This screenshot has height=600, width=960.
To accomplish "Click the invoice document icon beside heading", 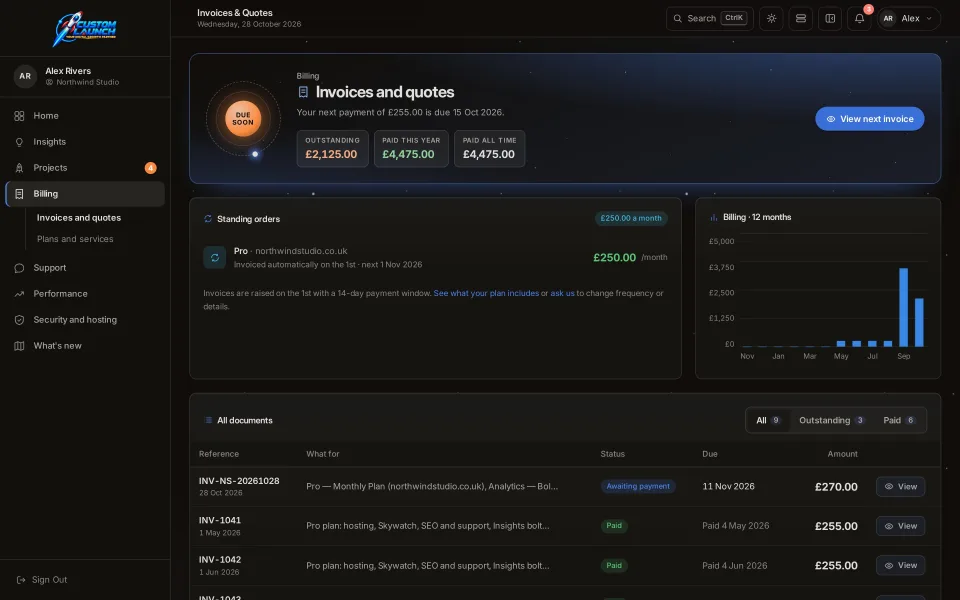I will [x=303, y=92].
